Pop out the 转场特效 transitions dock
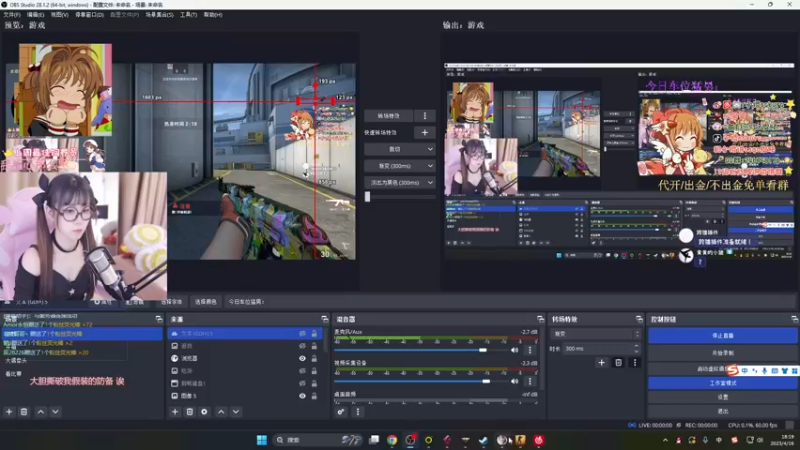 (639, 319)
